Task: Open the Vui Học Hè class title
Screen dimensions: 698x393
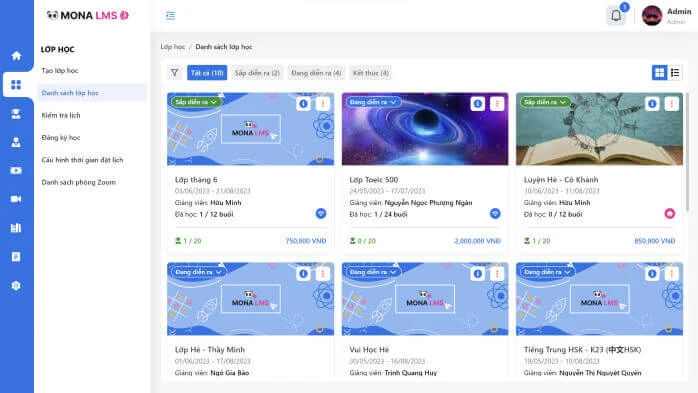Action: [x=369, y=349]
